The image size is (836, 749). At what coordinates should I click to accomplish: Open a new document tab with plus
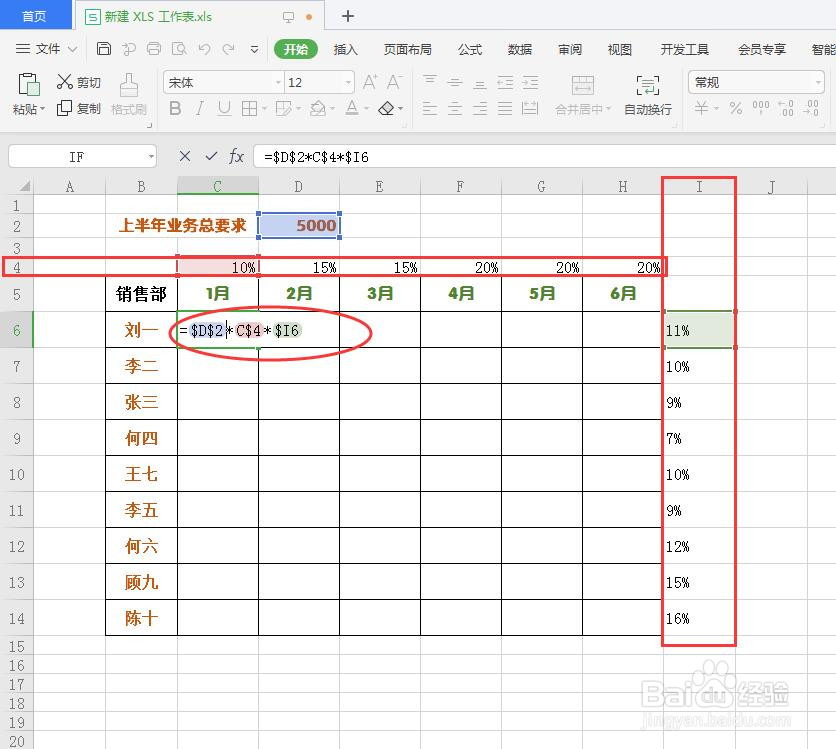[x=348, y=16]
